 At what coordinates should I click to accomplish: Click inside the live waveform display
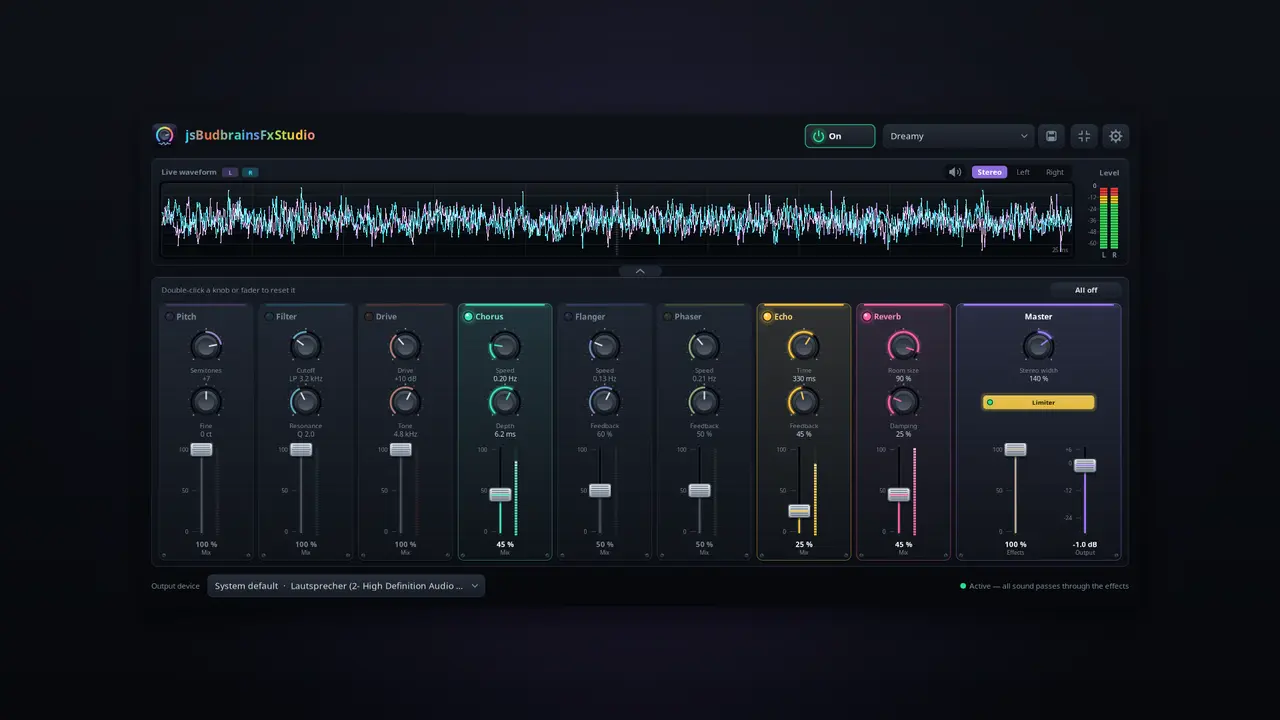(617, 219)
